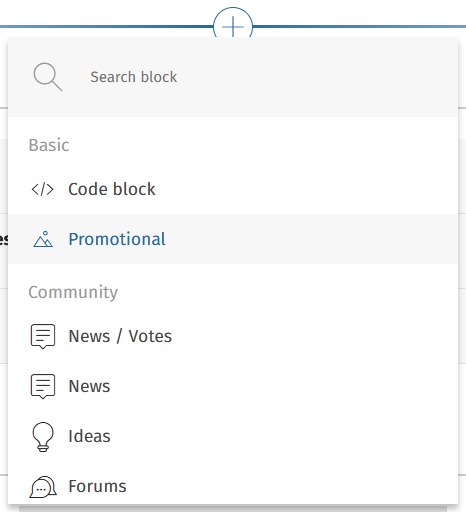The width and height of the screenshot is (466, 512).
Task: Click the blue insertion line right of plus
Action: point(359,26)
